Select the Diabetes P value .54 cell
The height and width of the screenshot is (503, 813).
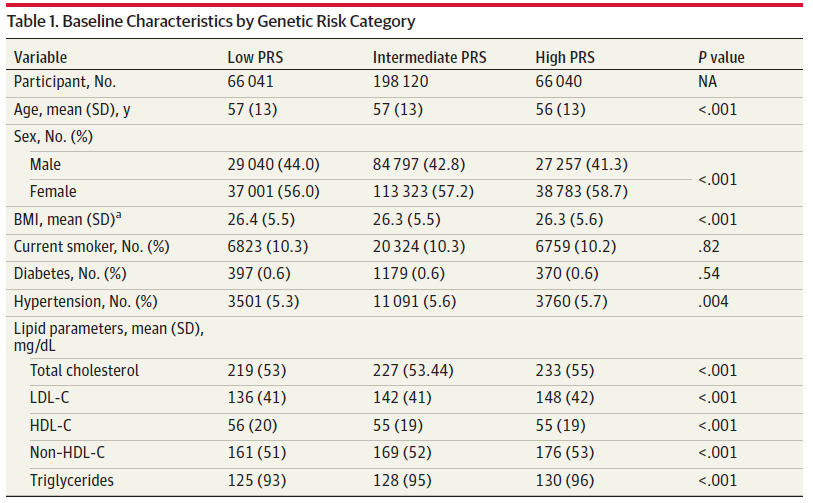pyautogui.click(x=711, y=273)
